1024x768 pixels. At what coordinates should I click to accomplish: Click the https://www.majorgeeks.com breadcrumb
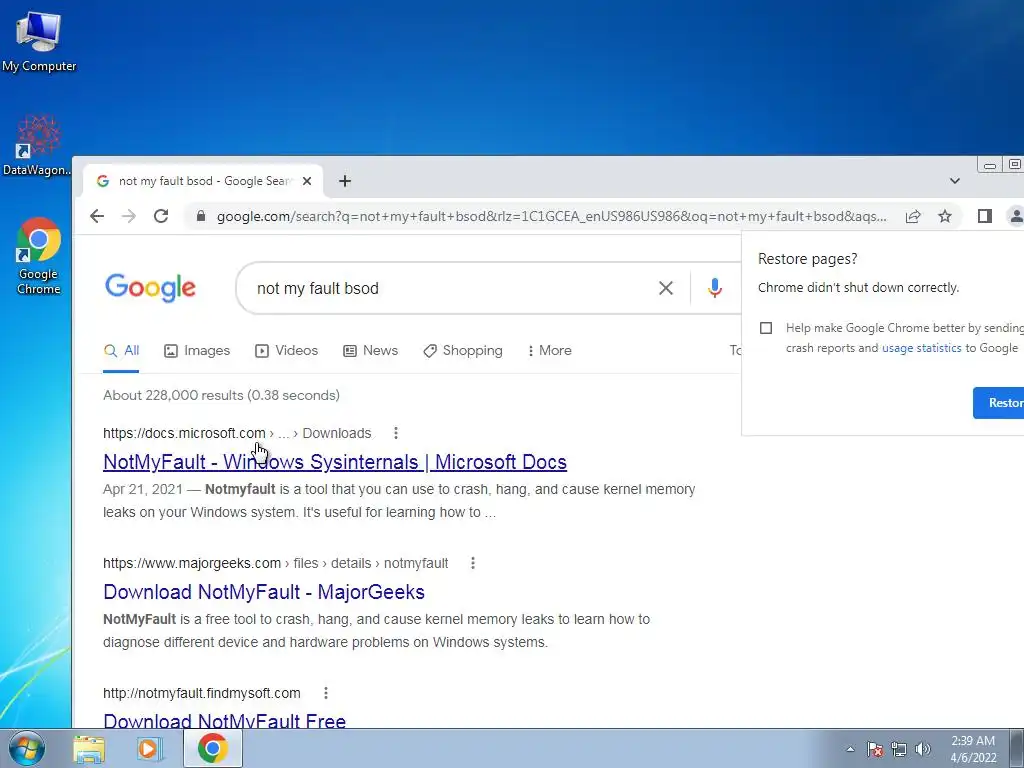tap(192, 563)
